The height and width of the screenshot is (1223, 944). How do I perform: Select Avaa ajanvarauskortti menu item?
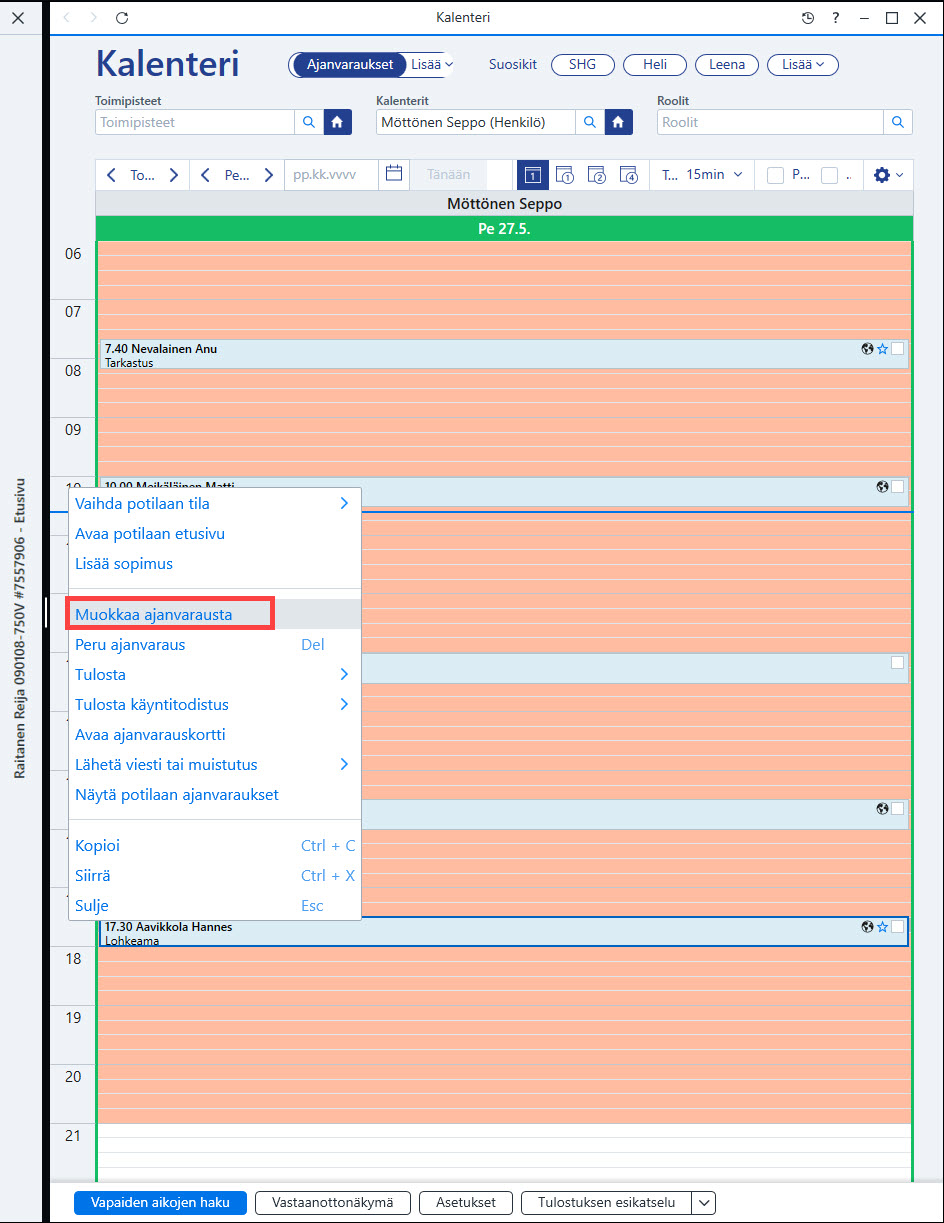point(214,735)
